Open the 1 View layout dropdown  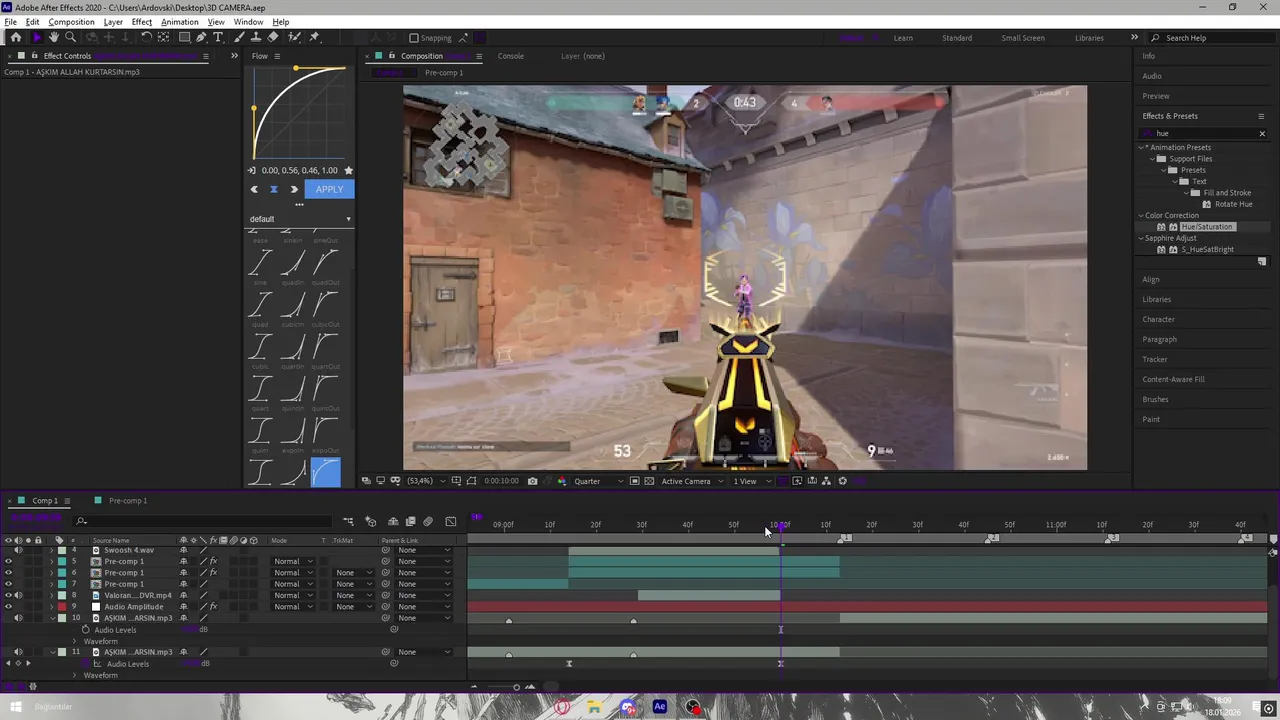pyautogui.click(x=752, y=481)
